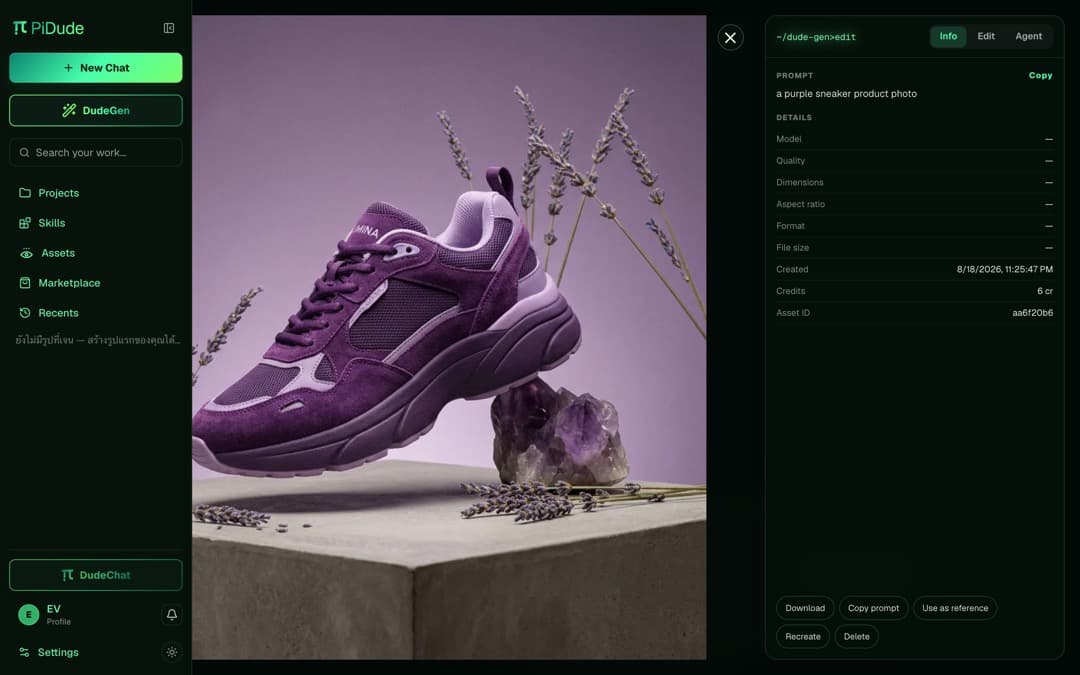The image size is (1080, 675).
Task: Open the Assets menu label
Action: click(x=58, y=253)
